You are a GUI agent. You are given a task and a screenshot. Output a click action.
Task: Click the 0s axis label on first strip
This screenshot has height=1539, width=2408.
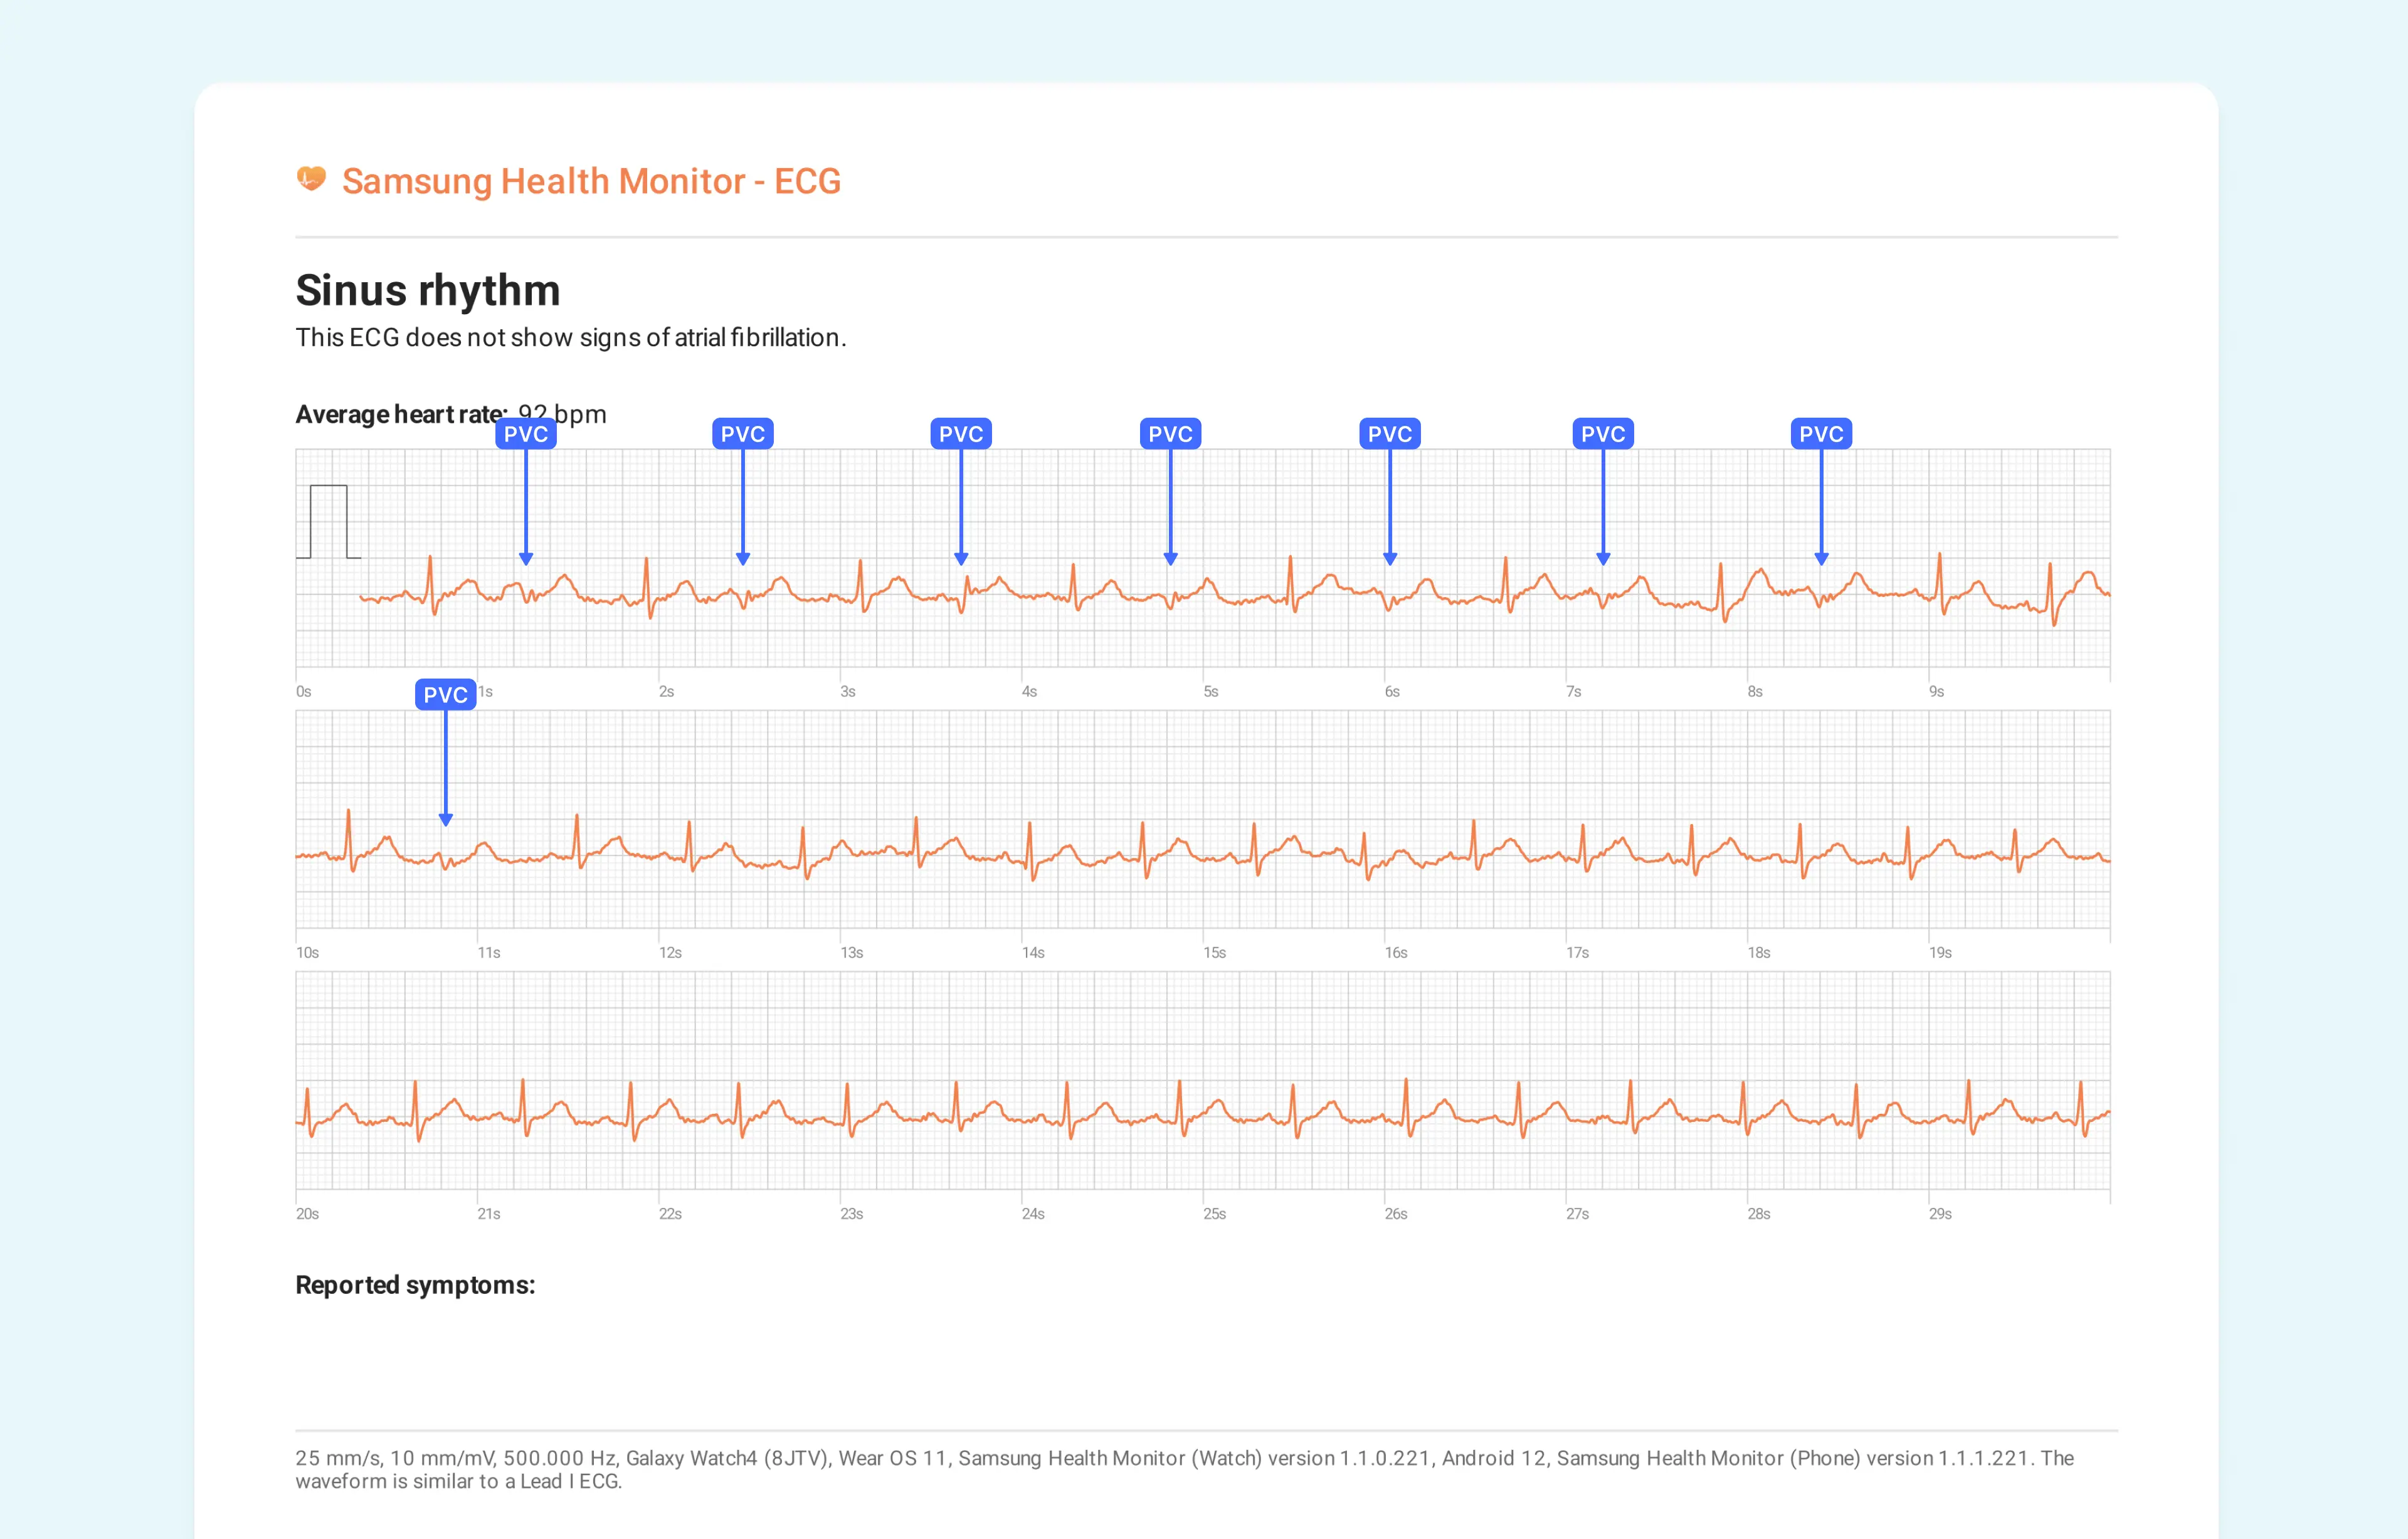(305, 690)
